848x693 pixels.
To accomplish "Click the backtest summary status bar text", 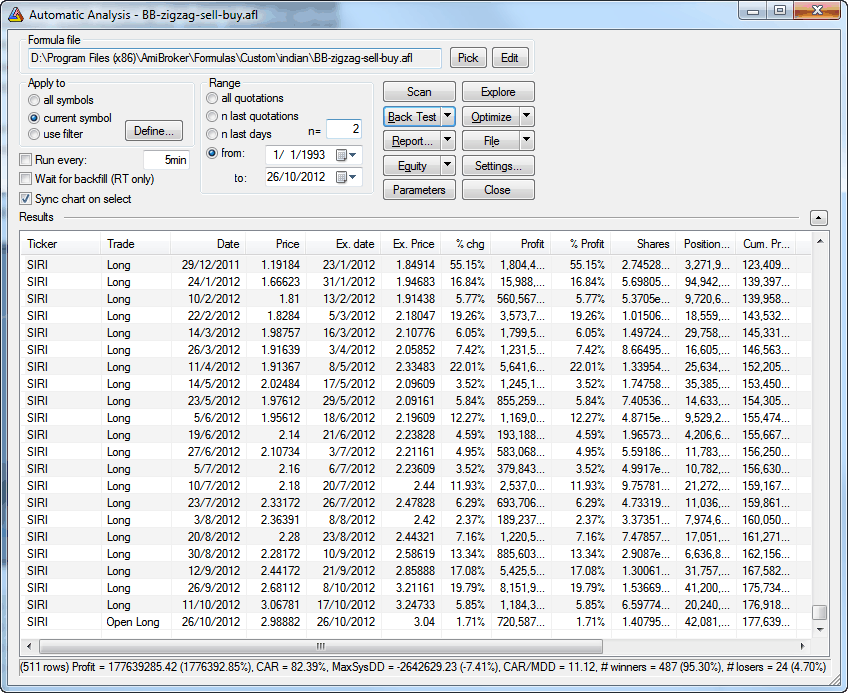I will click(423, 667).
